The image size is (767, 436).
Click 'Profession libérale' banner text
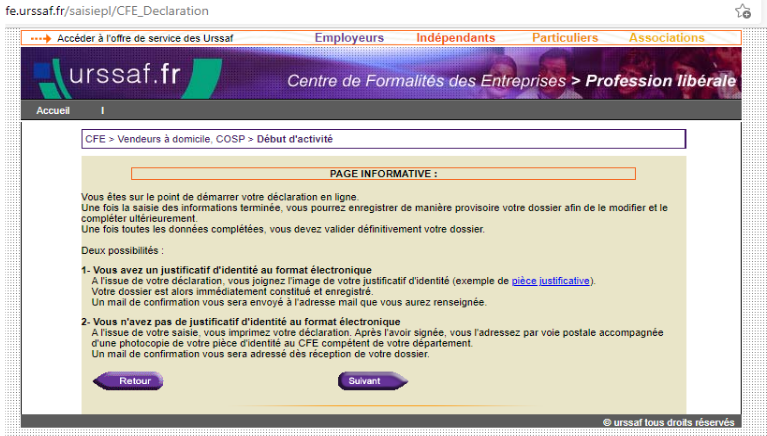click(660, 81)
